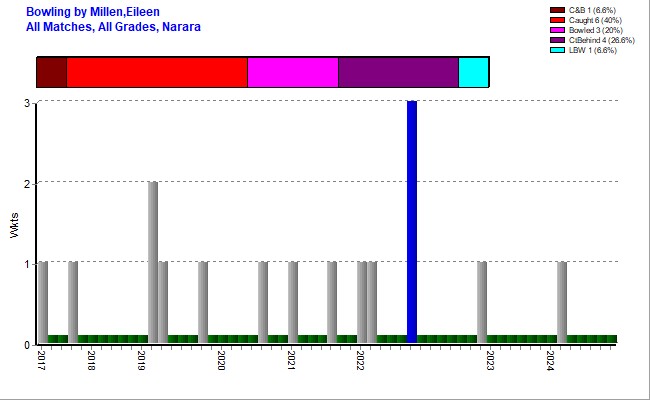Image resolution: width=650 pixels, height=400 pixels.
Task: Click the 2020 x-axis label
Action: tap(221, 360)
